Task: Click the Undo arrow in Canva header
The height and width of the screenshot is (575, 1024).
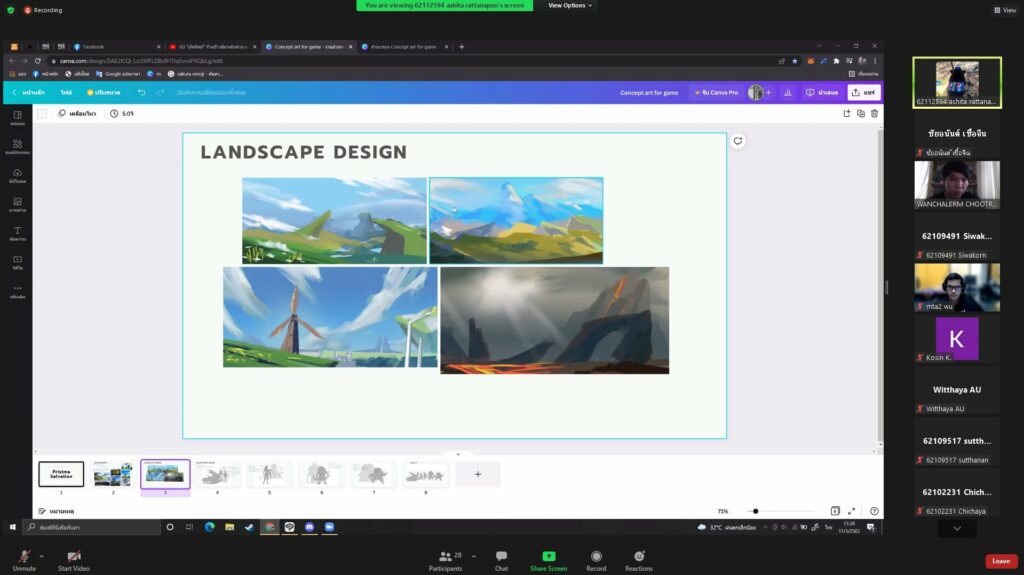Action: (141, 92)
